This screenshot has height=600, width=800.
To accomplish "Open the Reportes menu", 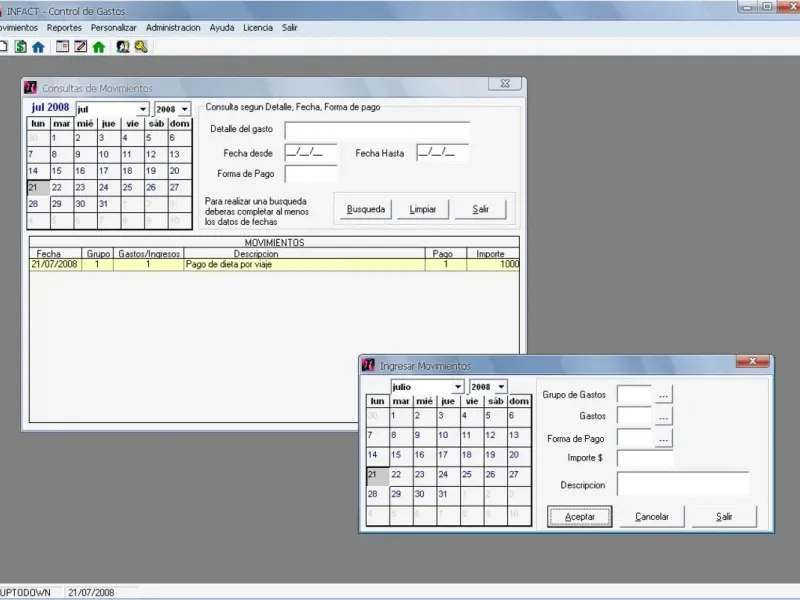I will pos(64,28).
